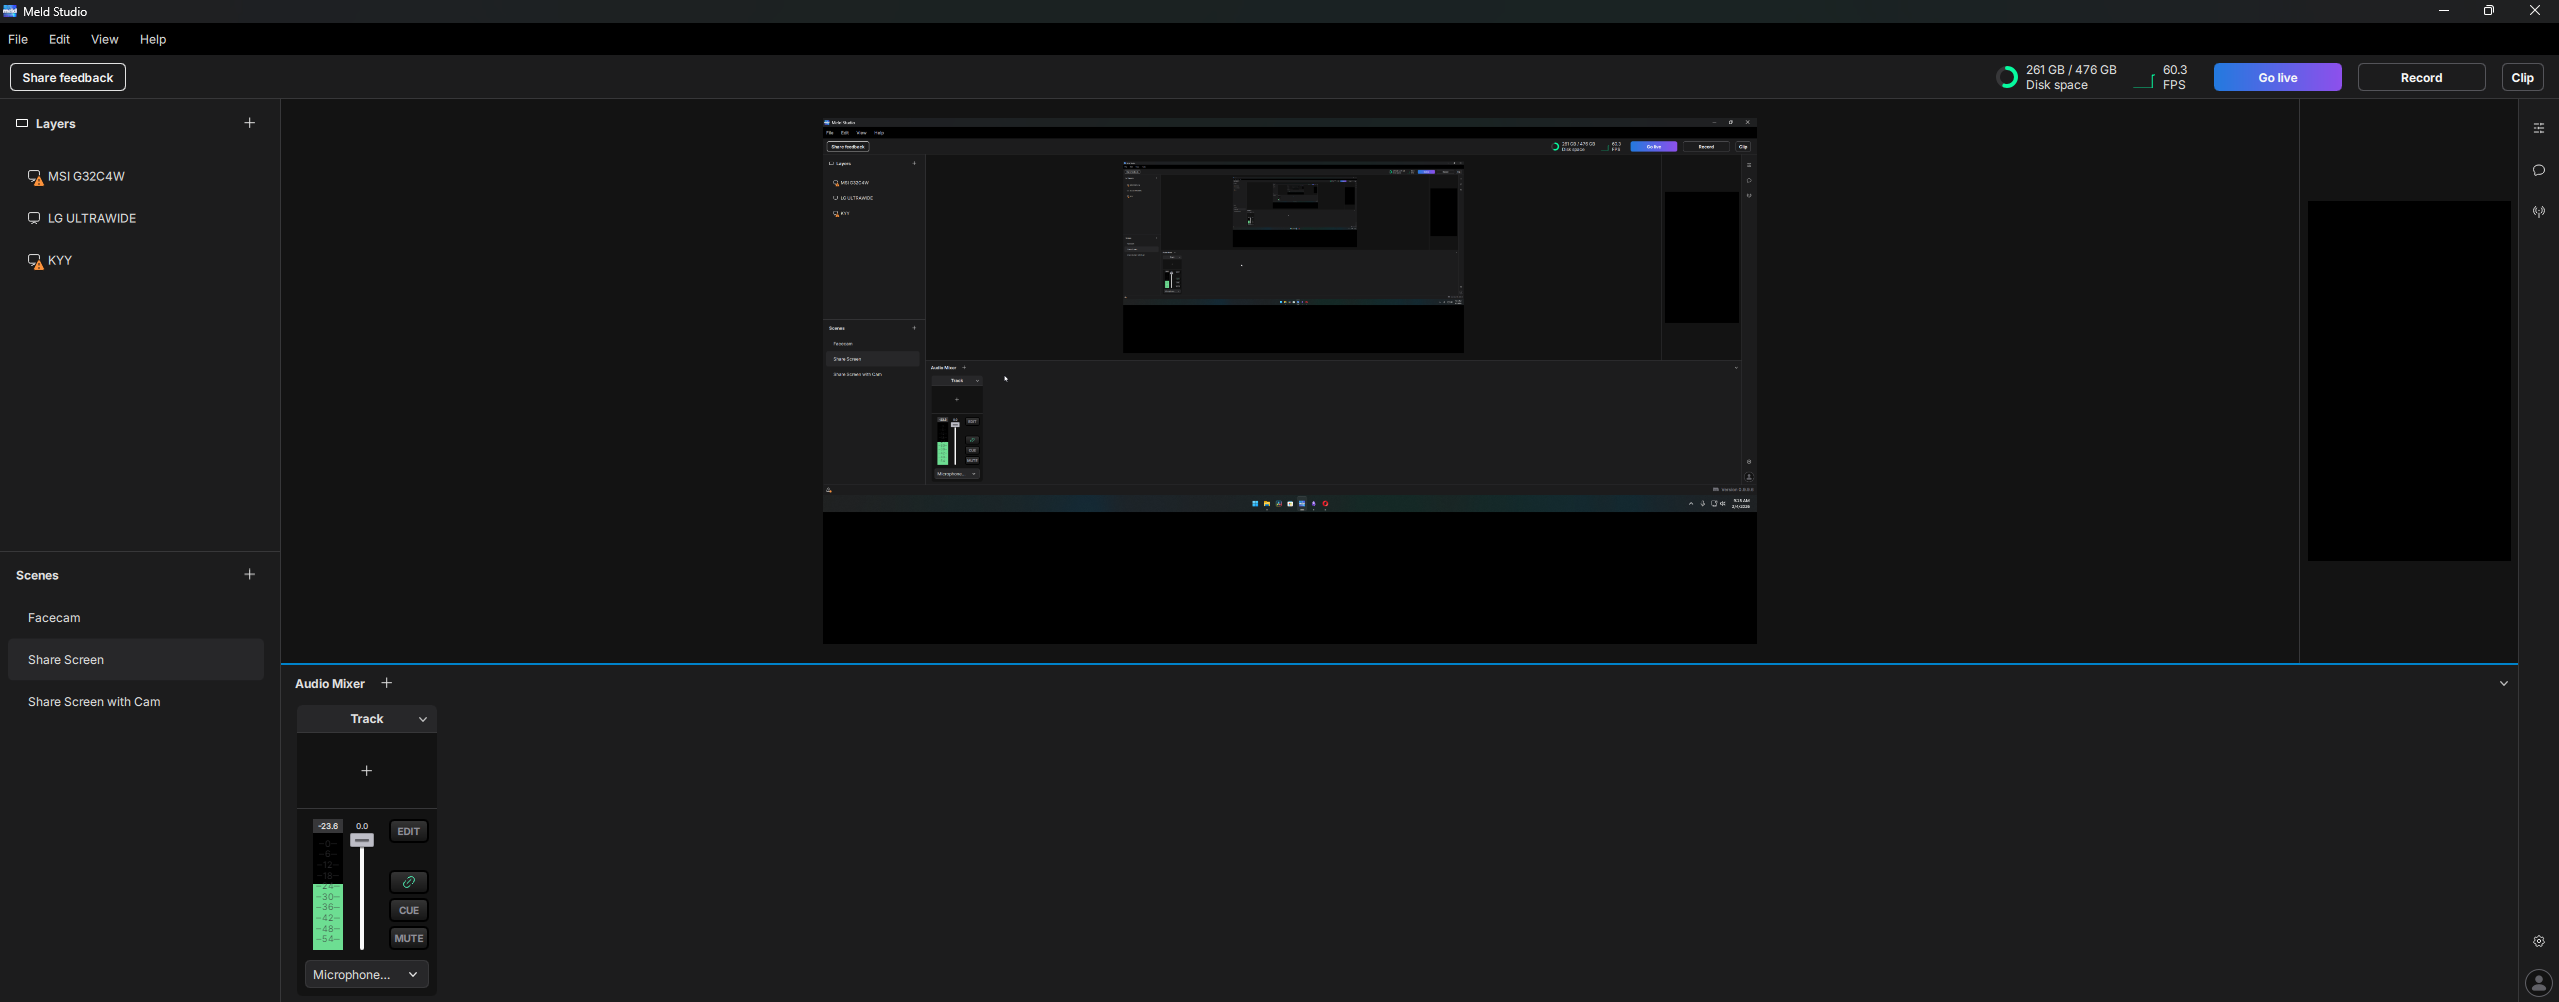The width and height of the screenshot is (2559, 1002).
Task: Open the broadcast antenna panel icon
Action: pos(2538,212)
